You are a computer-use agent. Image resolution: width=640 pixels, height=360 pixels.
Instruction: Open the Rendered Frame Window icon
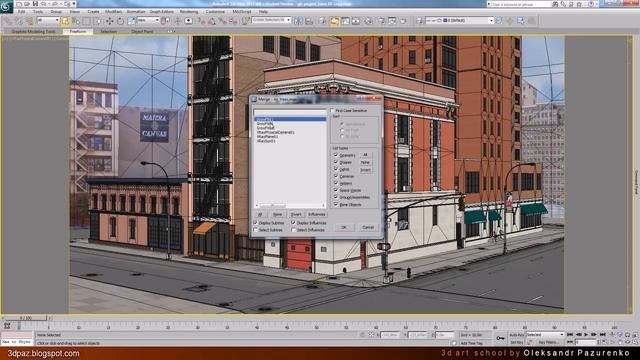[x=392, y=21]
